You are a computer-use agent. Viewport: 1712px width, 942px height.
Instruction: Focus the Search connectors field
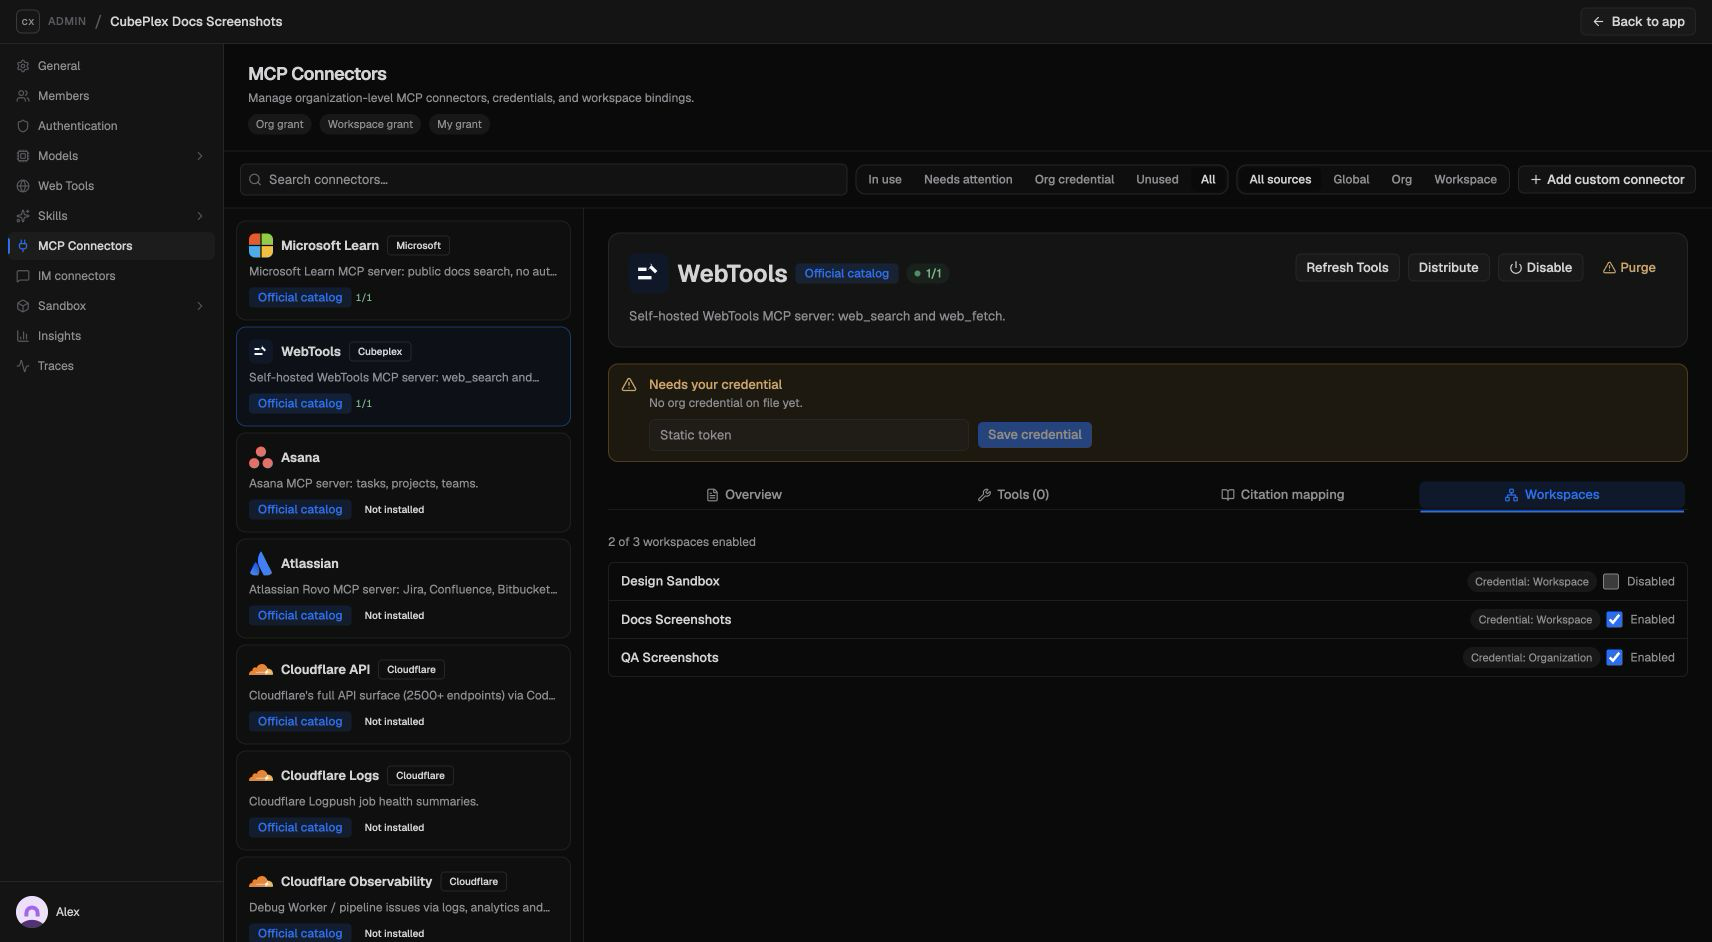(x=543, y=180)
